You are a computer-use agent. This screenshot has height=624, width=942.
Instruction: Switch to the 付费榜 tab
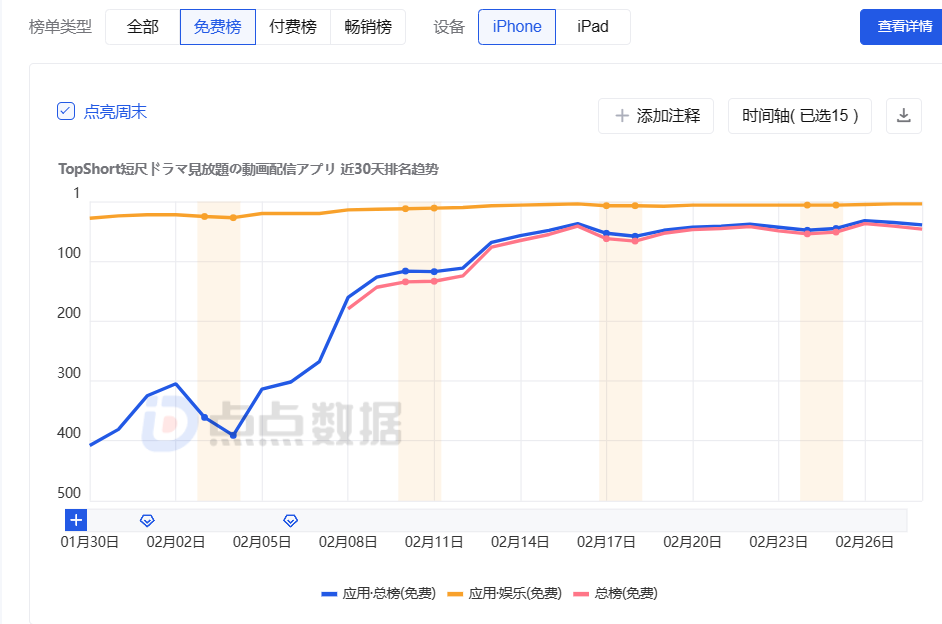tap(292, 27)
